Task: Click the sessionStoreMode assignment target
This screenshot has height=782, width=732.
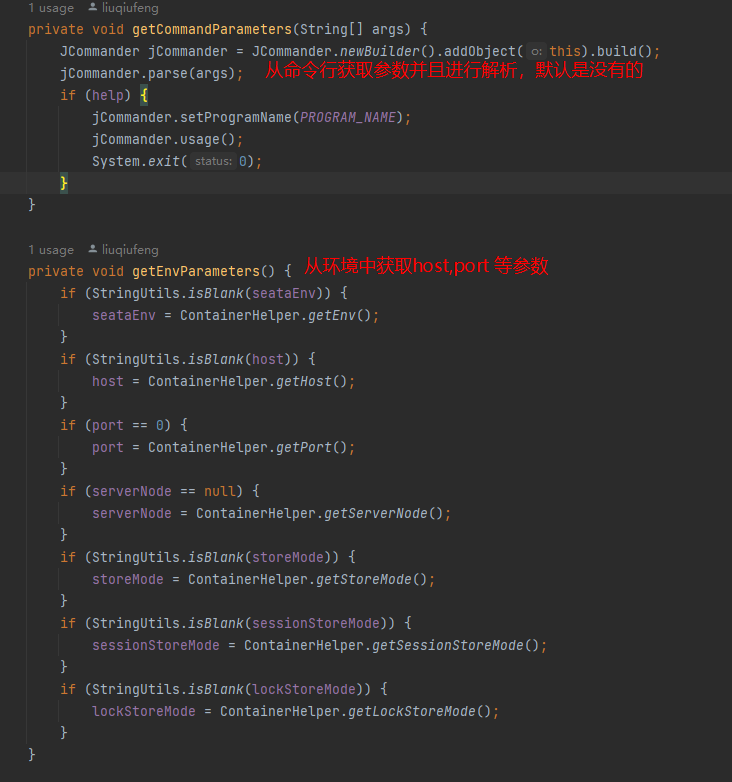Action: pyautogui.click(x=156, y=645)
